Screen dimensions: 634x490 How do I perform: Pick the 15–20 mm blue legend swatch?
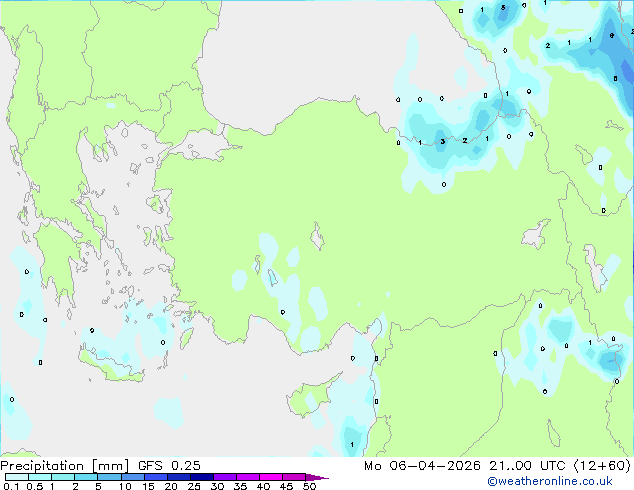click(x=156, y=477)
